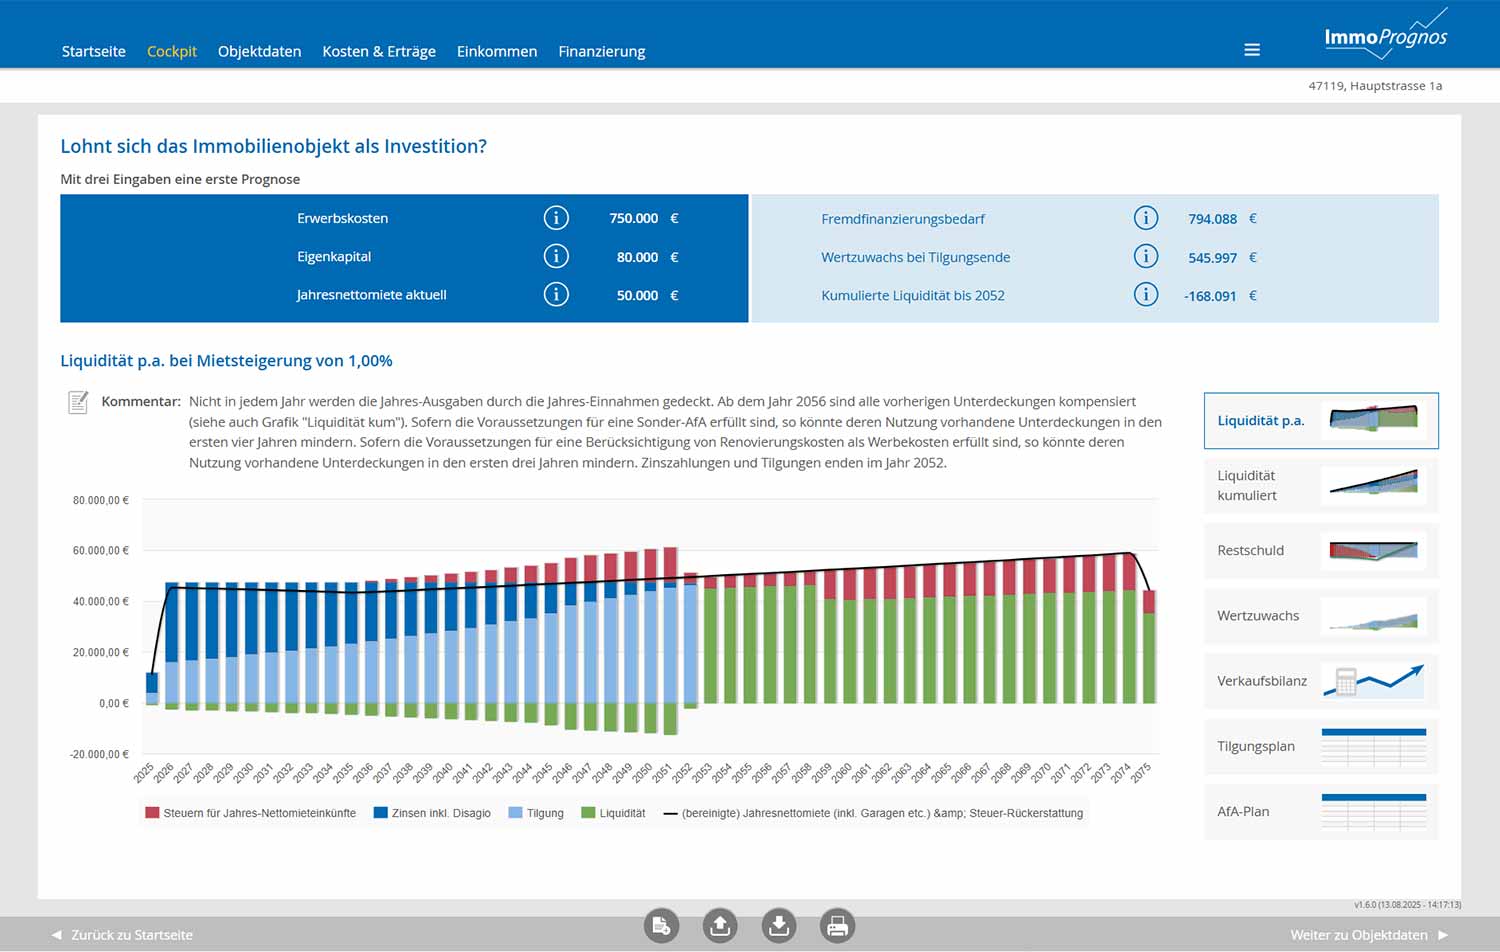Click the printer icon

(x=838, y=927)
